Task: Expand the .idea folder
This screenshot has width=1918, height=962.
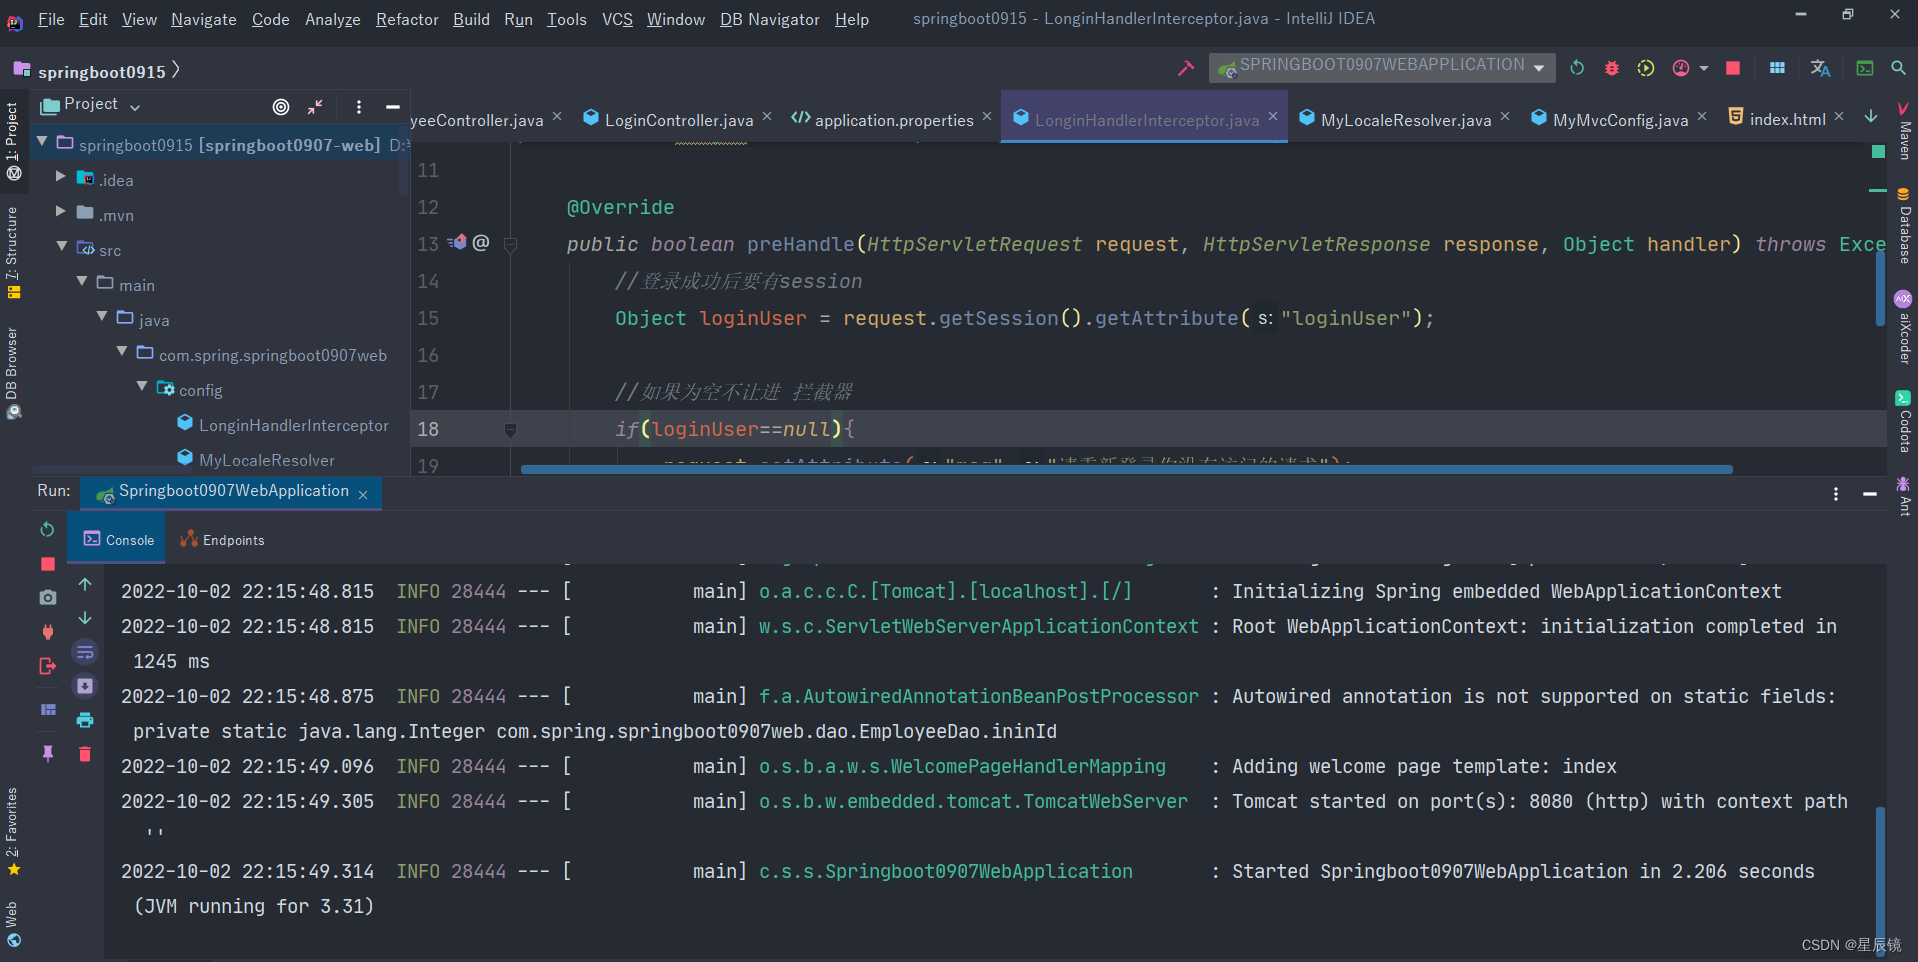Action: click(61, 177)
